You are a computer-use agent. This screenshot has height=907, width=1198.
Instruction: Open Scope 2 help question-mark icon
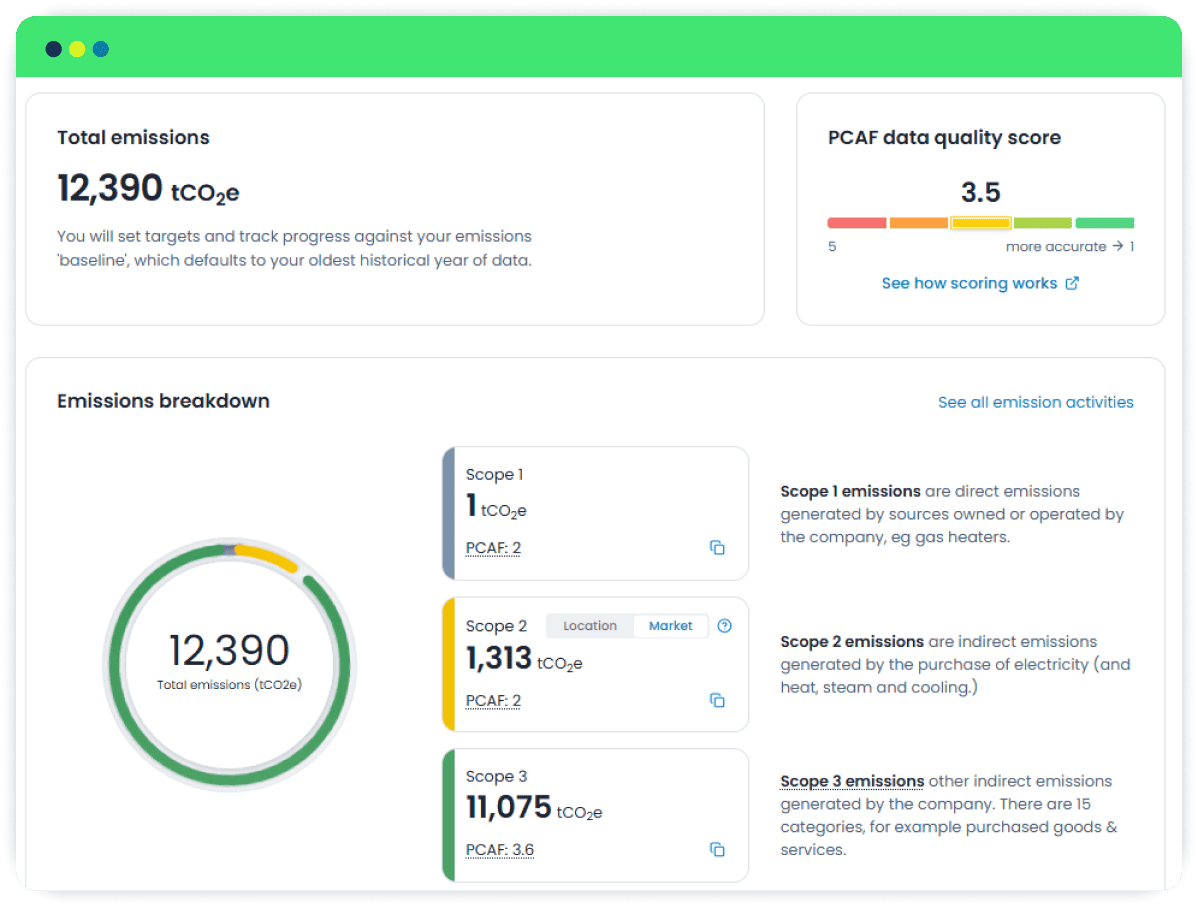click(724, 626)
